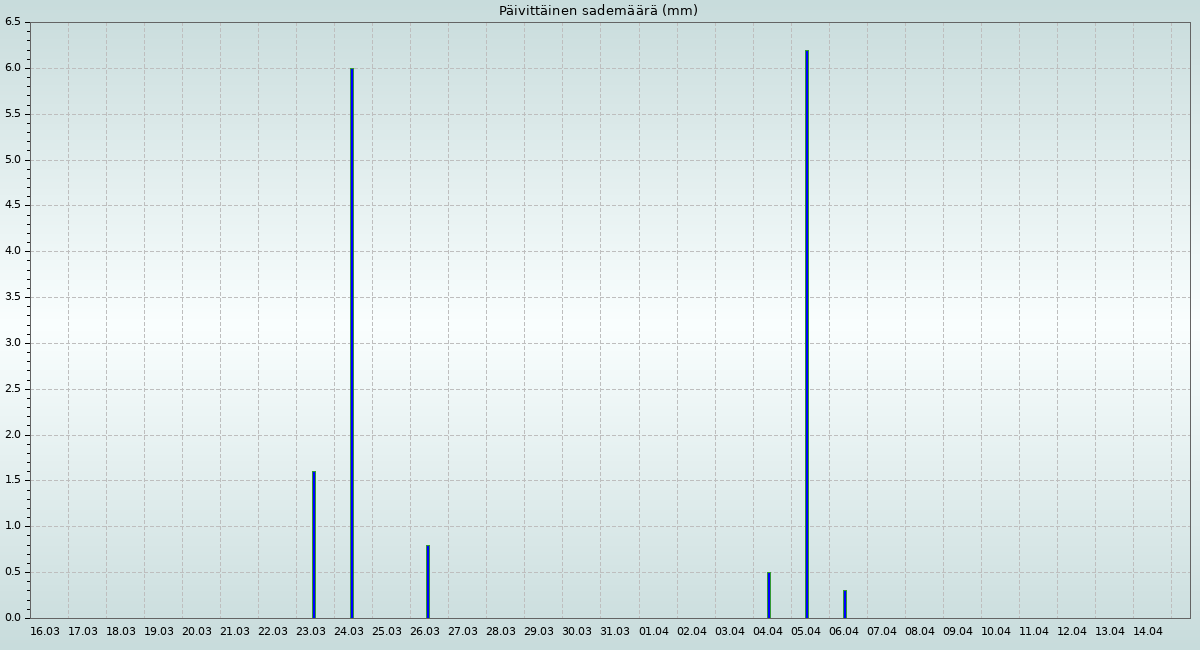Click the small bar on 26.03
This screenshot has width=1200, height=650.
pyautogui.click(x=428, y=582)
